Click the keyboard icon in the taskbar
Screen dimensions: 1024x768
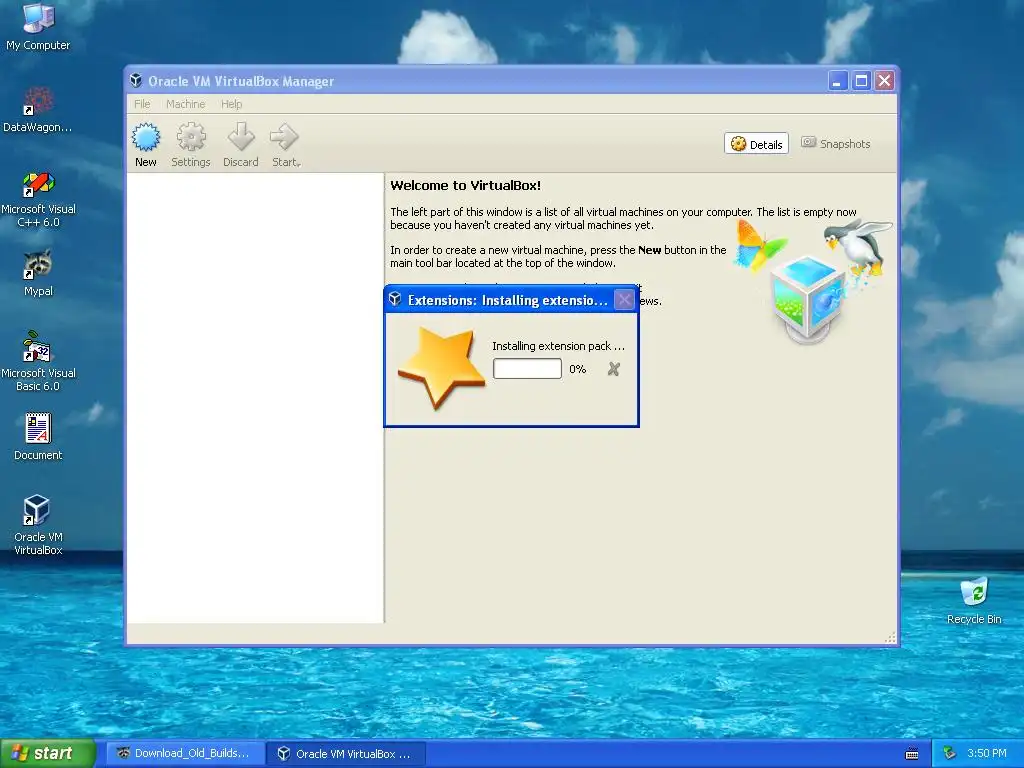pos(912,754)
